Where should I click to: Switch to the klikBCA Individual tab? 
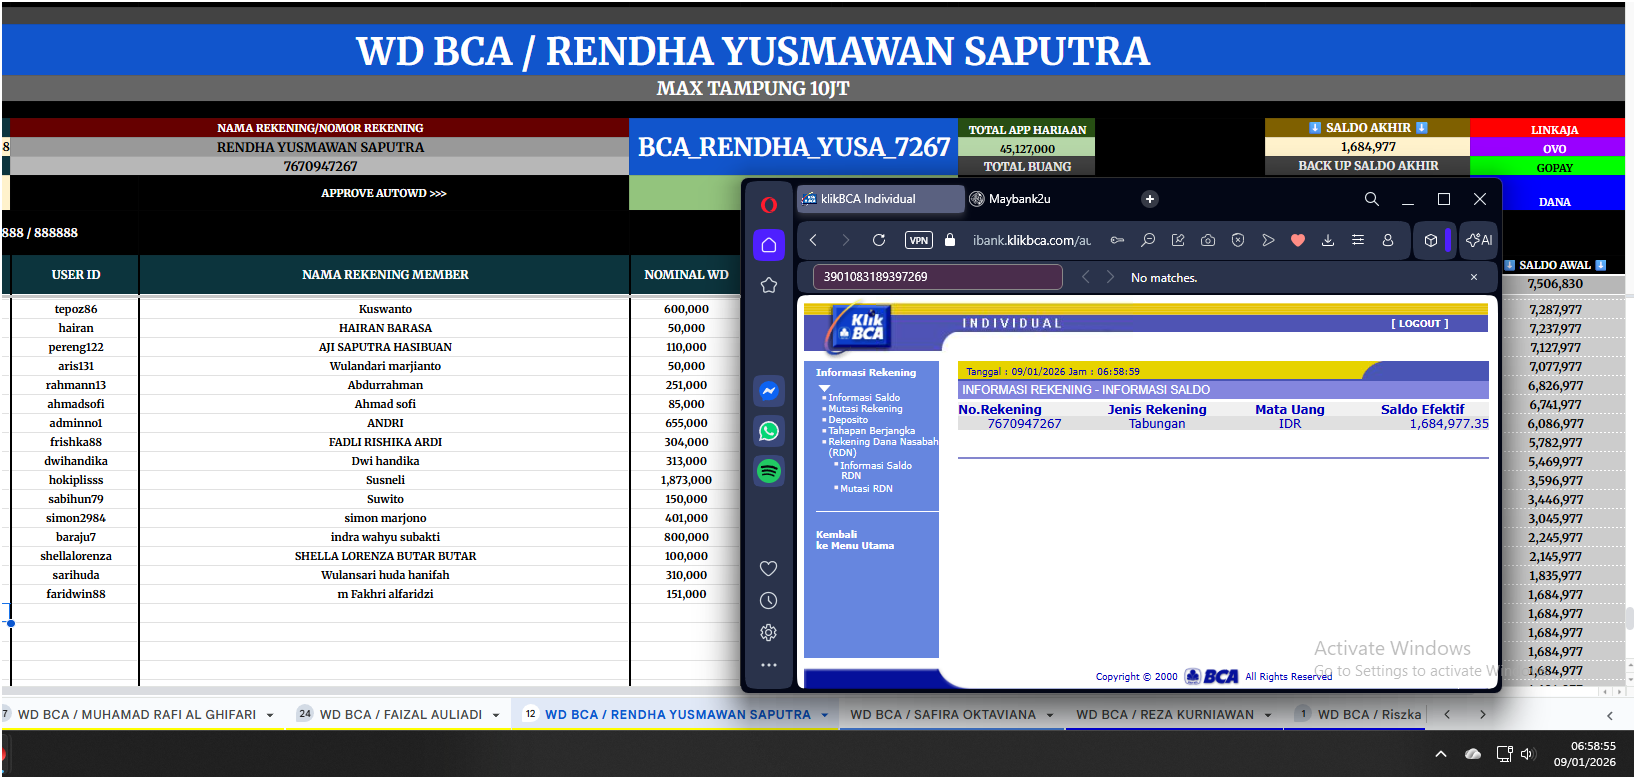click(881, 199)
